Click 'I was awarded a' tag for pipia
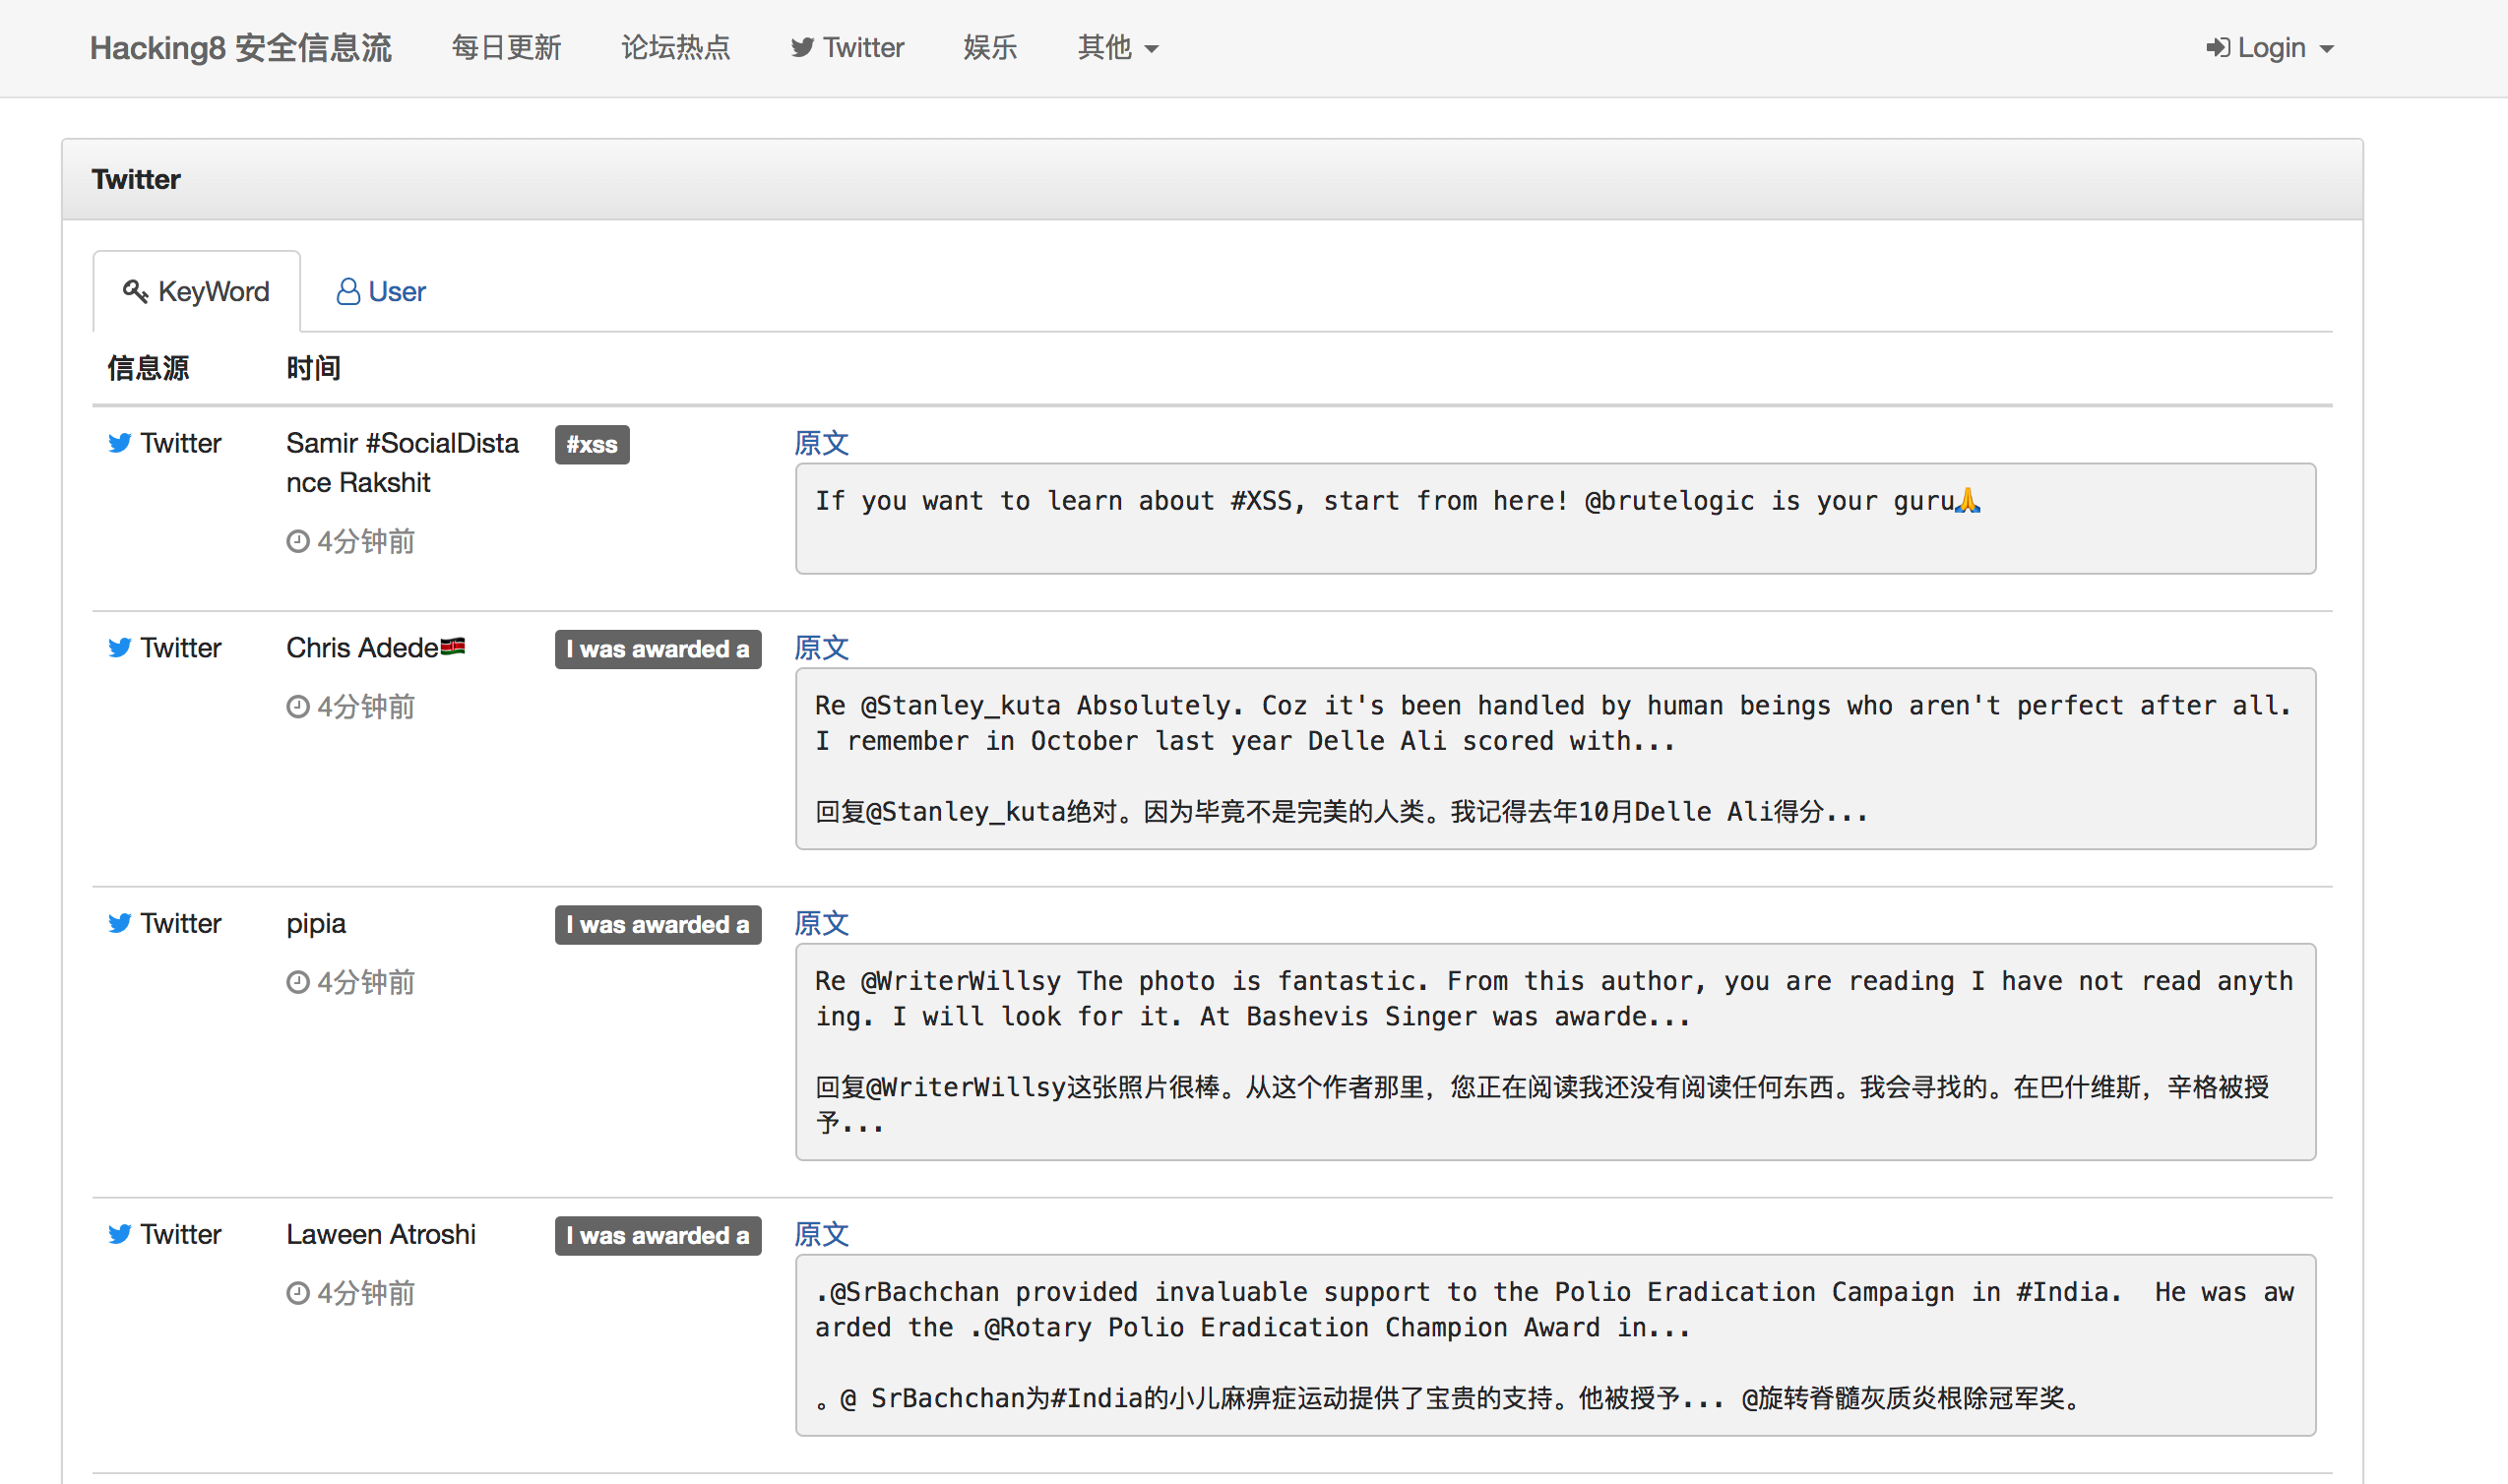 pyautogui.click(x=658, y=924)
